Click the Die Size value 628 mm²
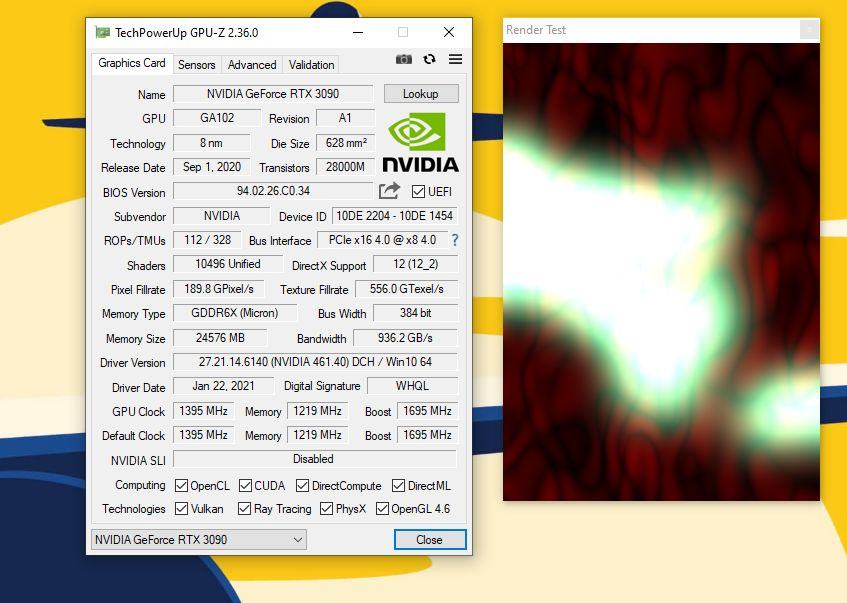This screenshot has height=603, width=847. click(345, 143)
